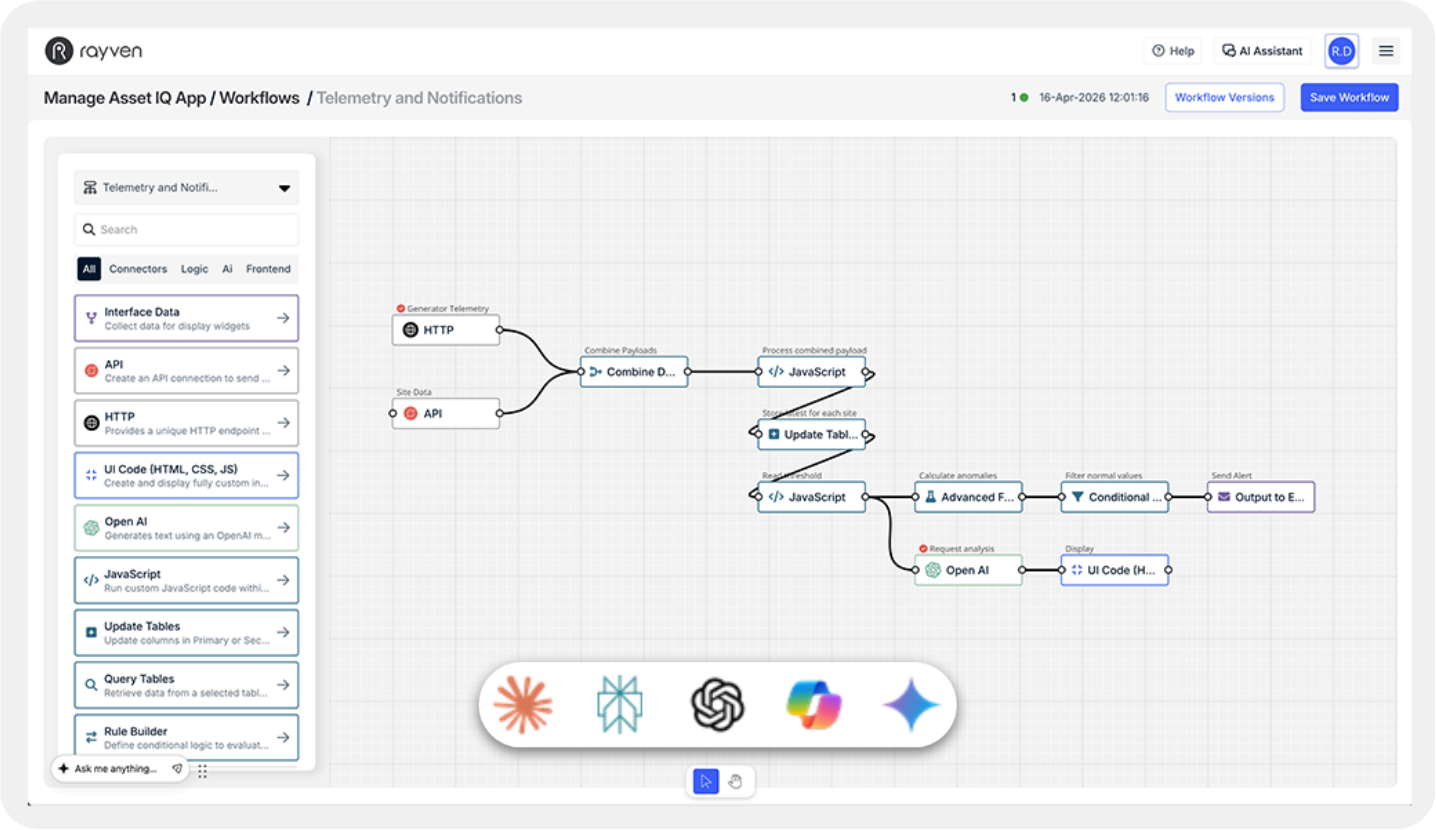The image size is (1436, 830).
Task: Expand Query Tables list item arrow
Action: point(283,685)
